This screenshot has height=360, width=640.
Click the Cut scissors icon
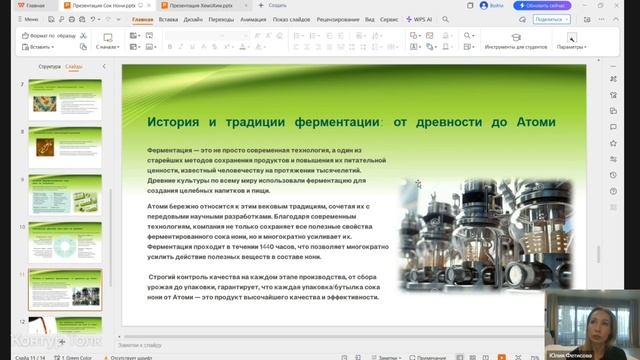tap(83, 36)
